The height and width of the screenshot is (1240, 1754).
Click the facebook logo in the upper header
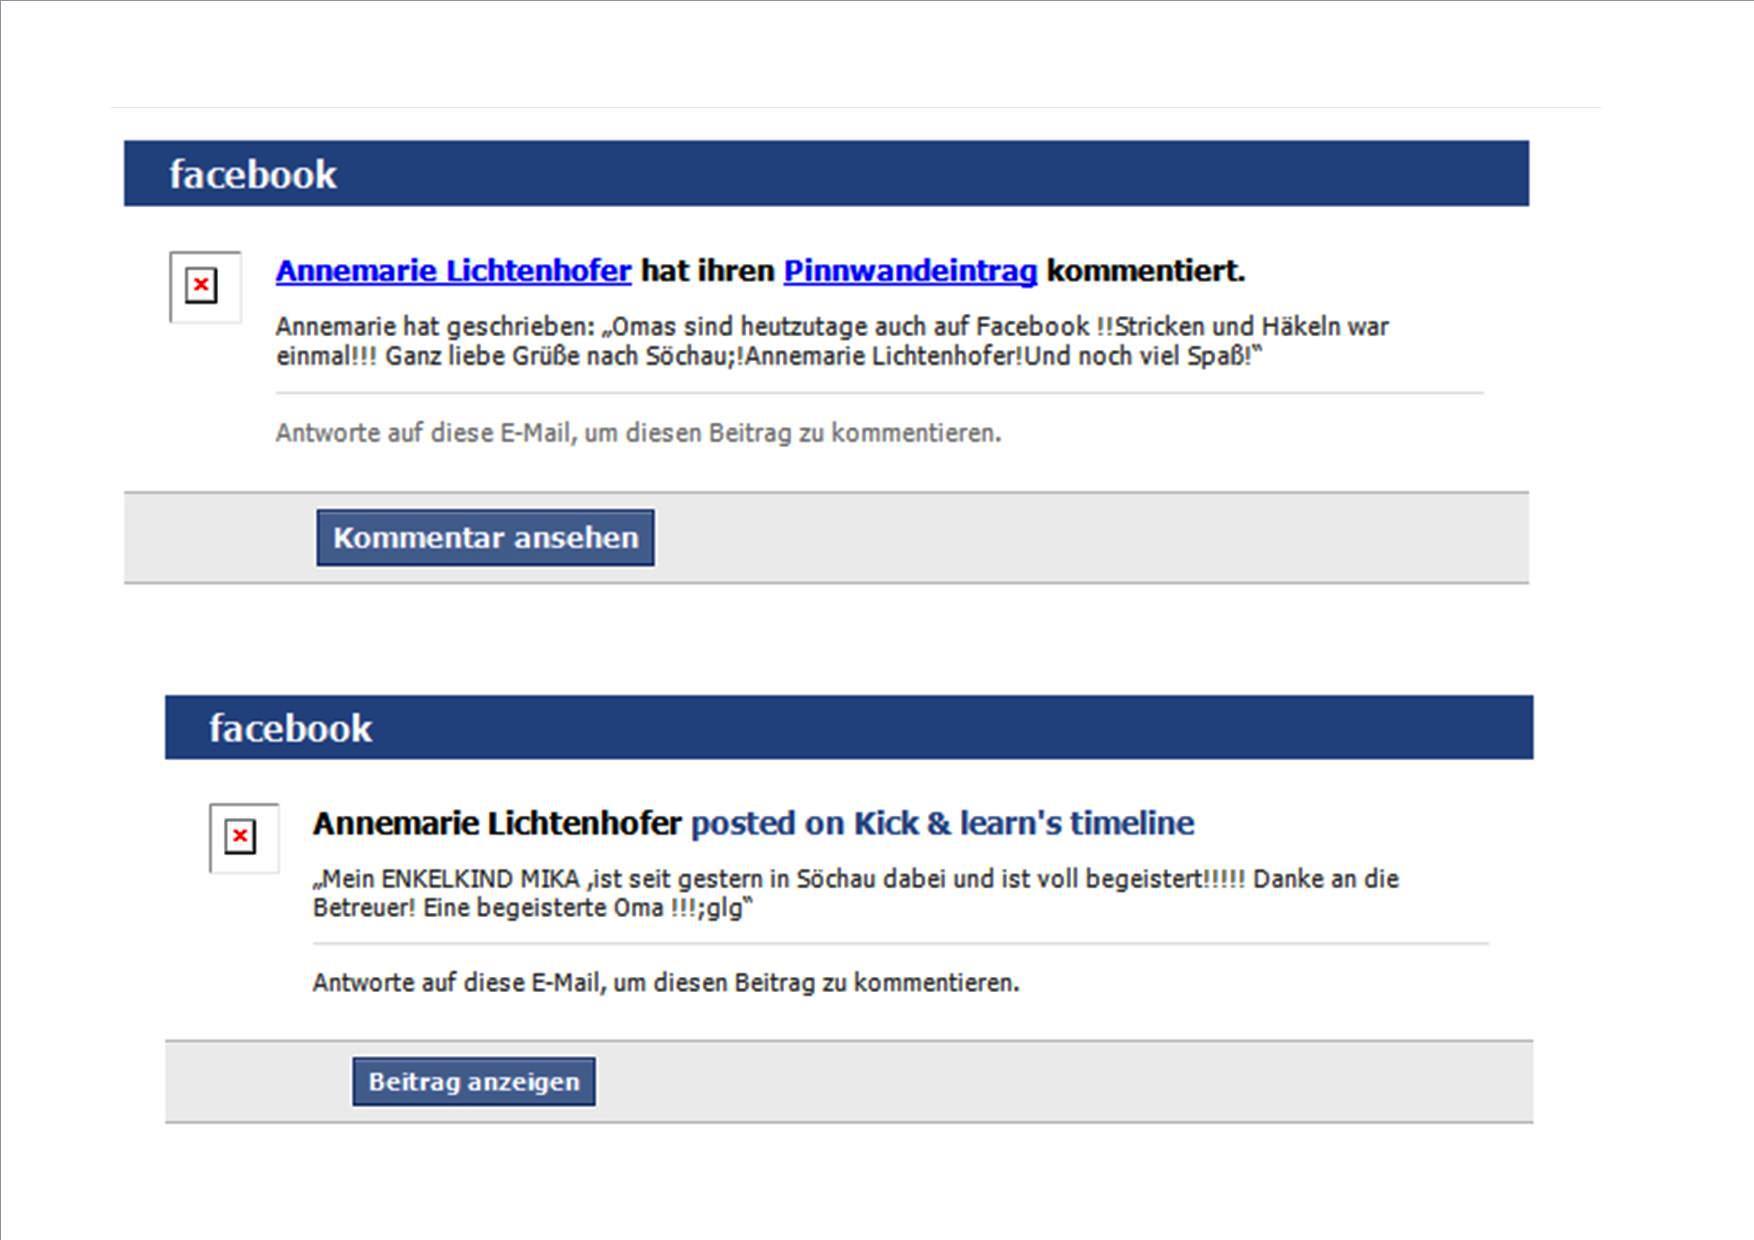(252, 175)
